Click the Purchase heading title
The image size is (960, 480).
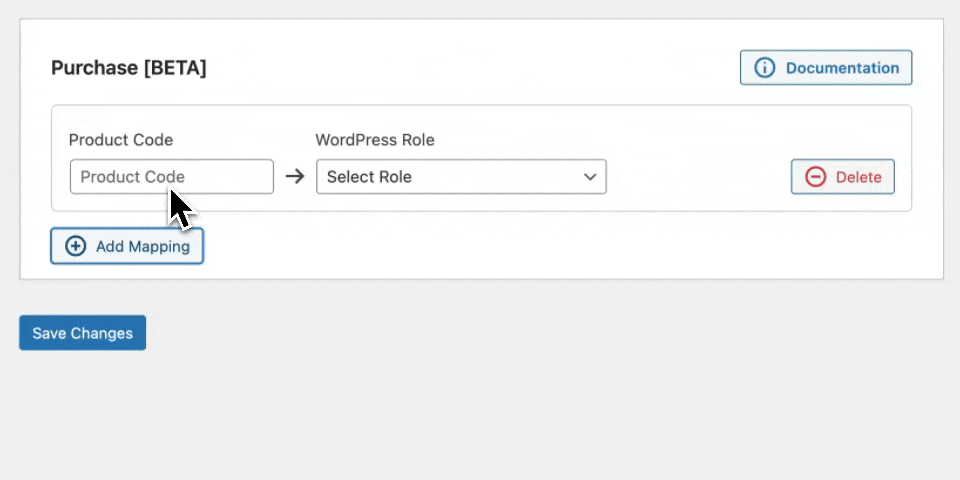coord(94,68)
